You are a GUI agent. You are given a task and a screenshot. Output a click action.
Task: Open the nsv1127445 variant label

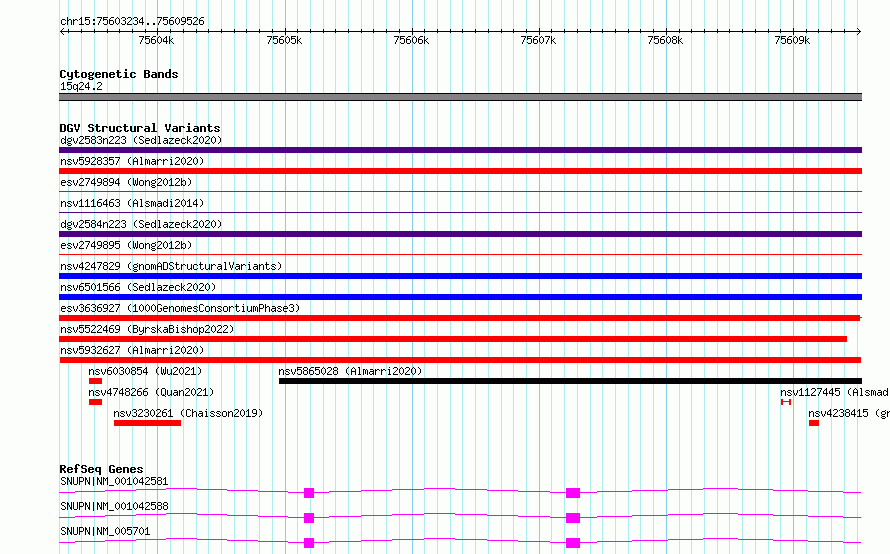(x=834, y=392)
